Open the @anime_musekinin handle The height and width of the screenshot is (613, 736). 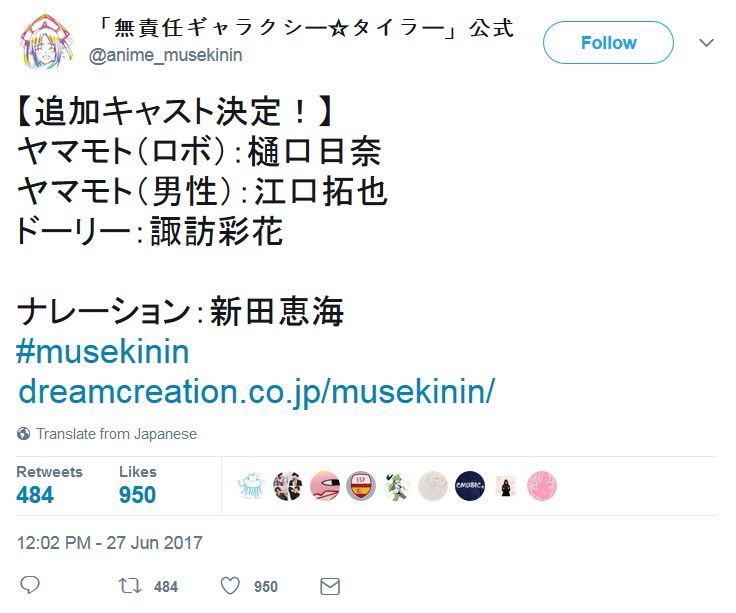click(165, 55)
